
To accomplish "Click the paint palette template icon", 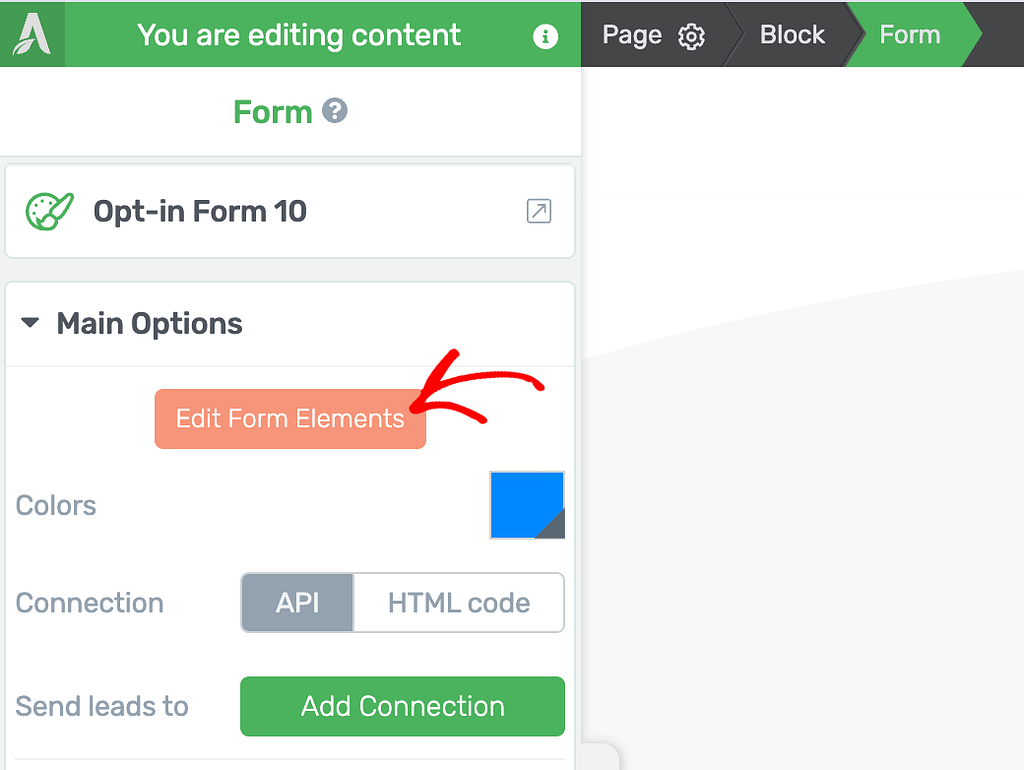I will [49, 211].
